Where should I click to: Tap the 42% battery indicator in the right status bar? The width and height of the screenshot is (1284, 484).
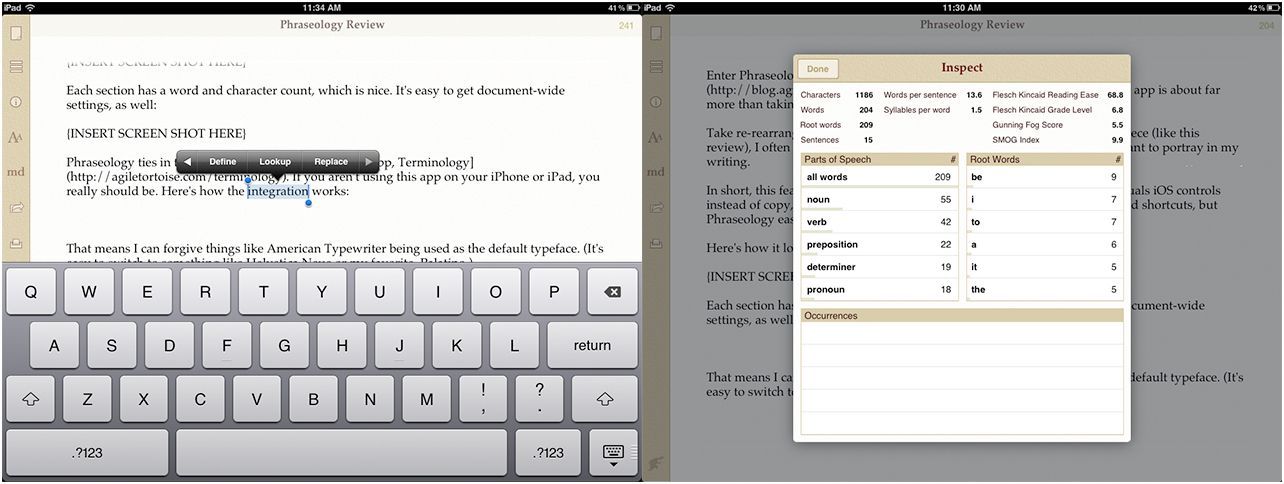pos(1264,7)
